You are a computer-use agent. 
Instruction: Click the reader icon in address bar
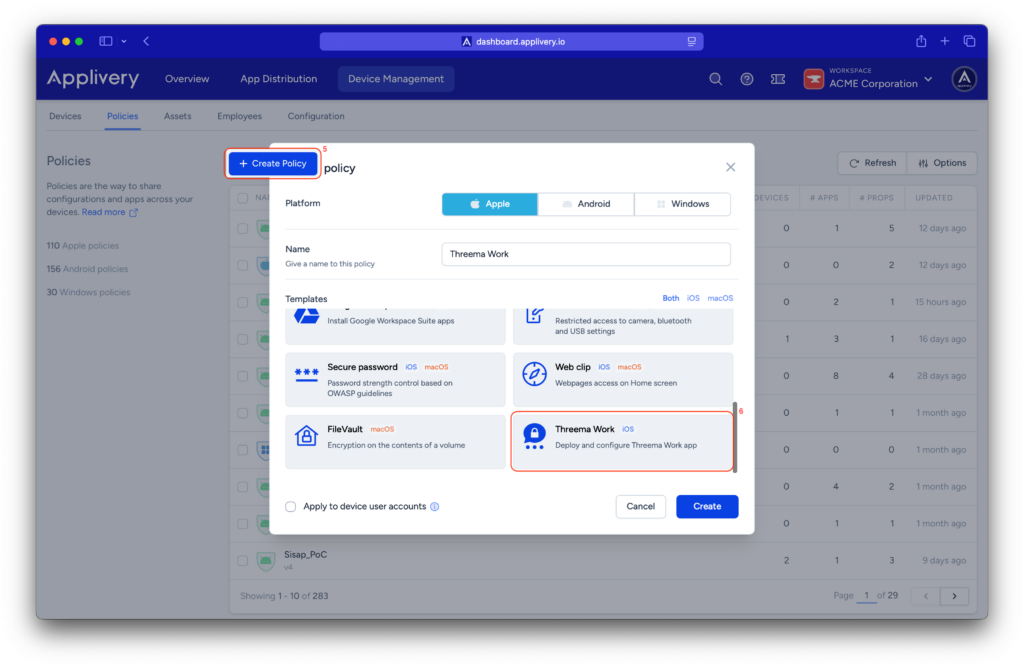(x=691, y=41)
